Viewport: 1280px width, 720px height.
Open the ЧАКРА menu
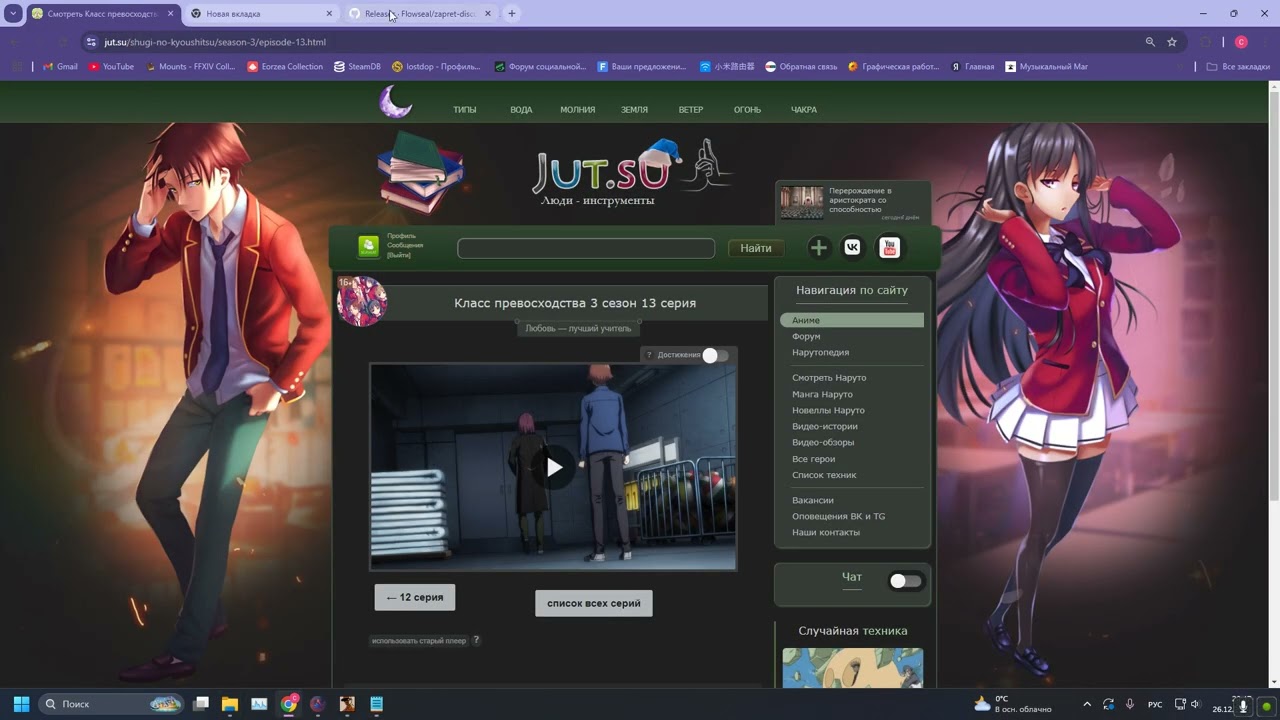click(x=804, y=110)
